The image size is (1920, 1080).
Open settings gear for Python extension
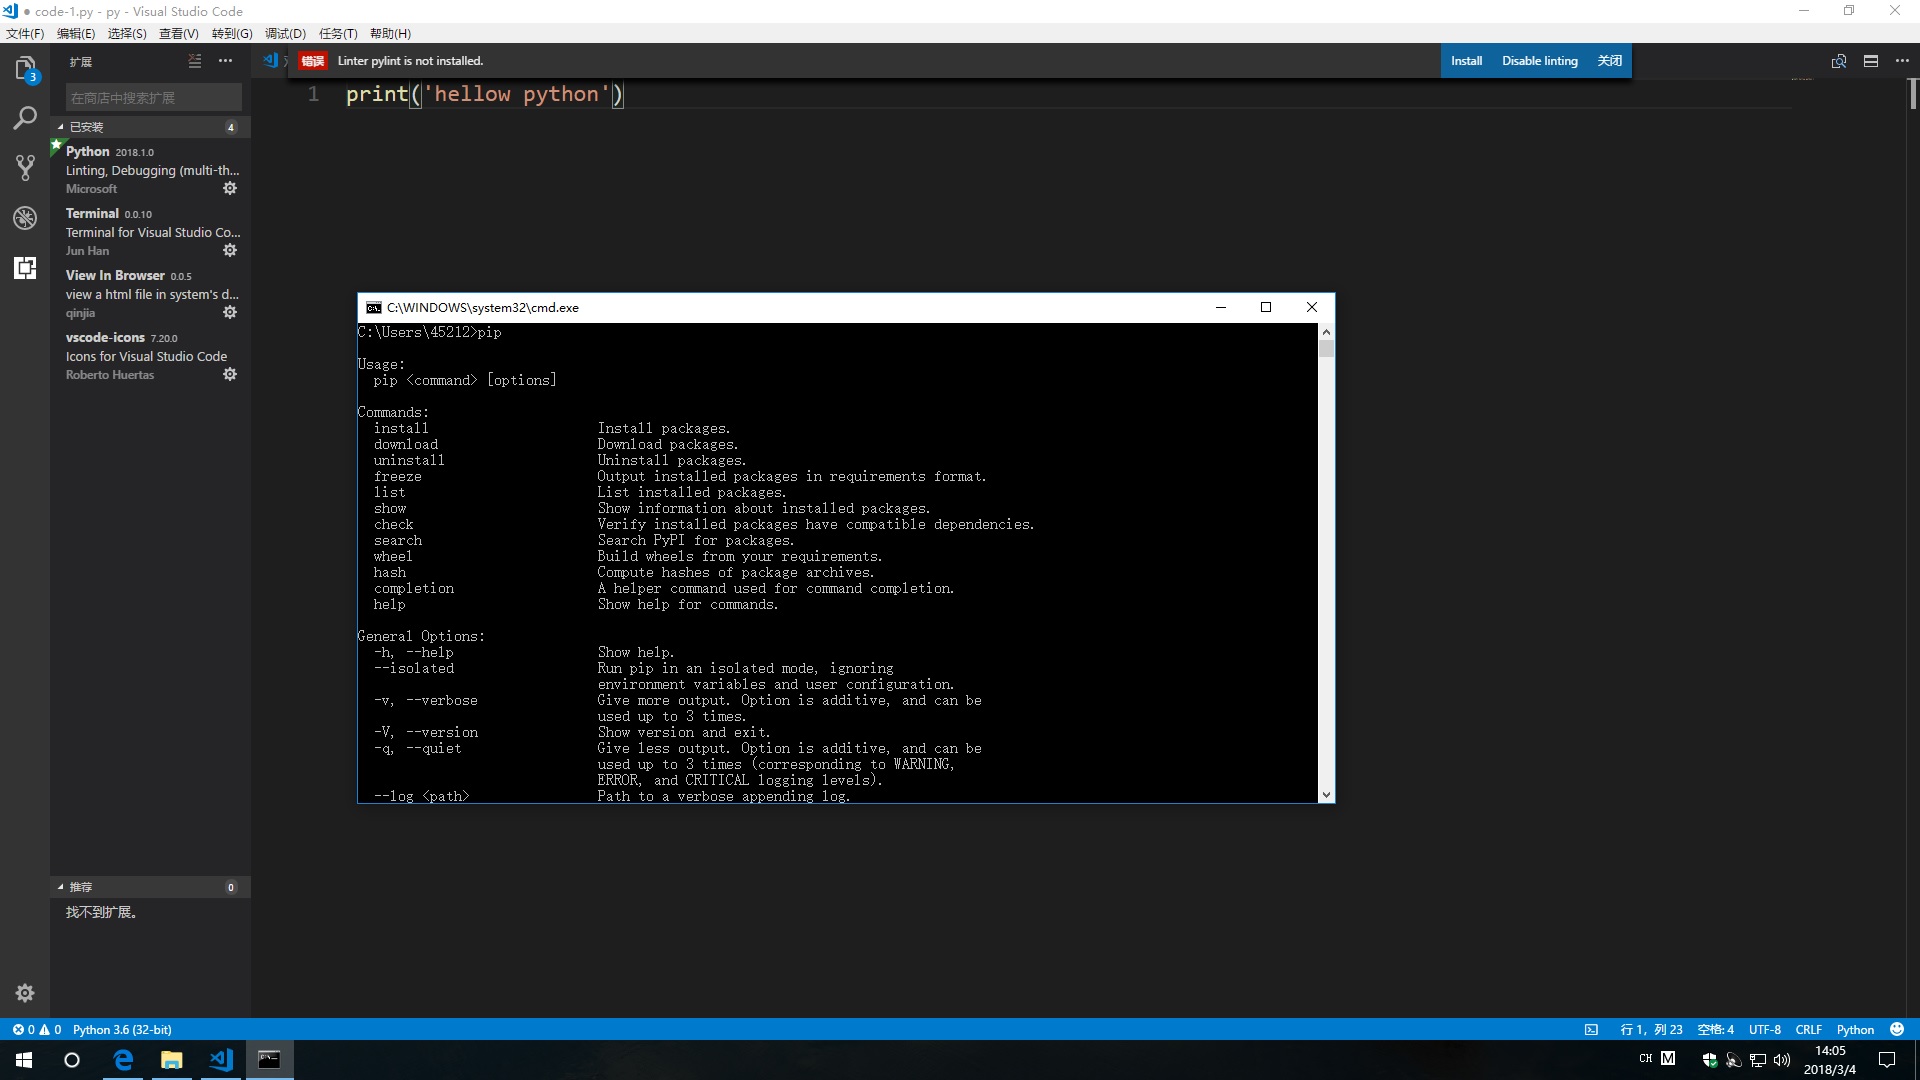tap(230, 188)
